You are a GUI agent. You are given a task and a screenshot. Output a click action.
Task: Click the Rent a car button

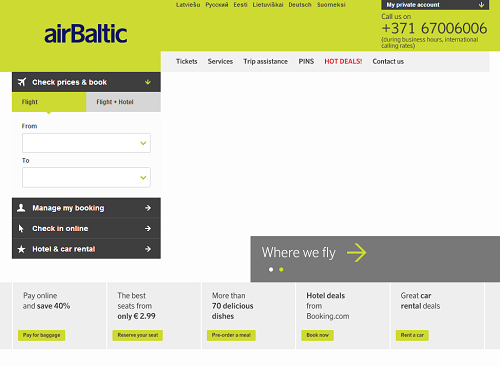click(412, 335)
